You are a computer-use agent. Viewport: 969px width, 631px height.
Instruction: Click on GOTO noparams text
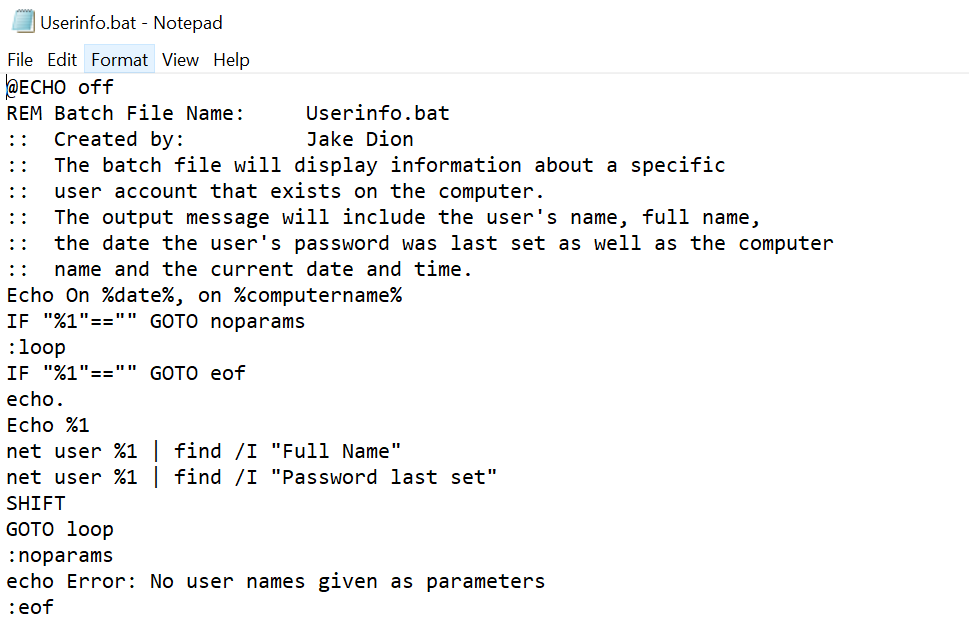[227, 321]
